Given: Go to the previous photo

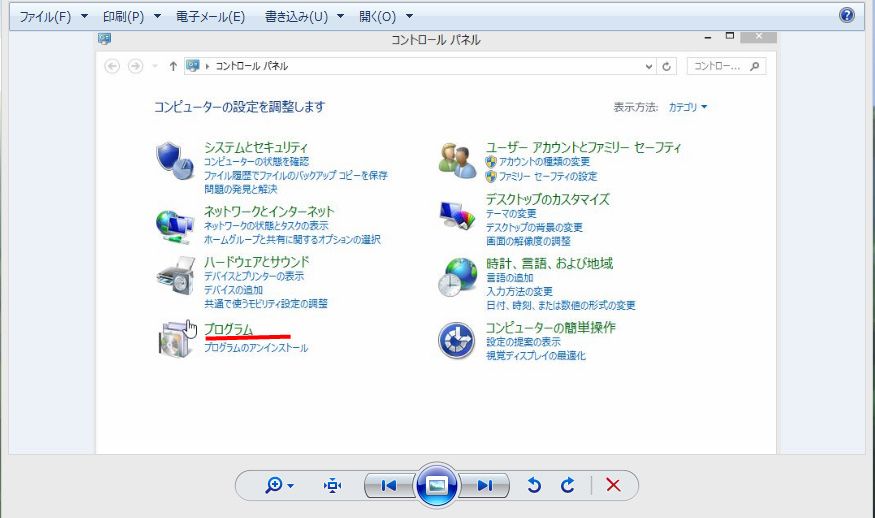Looking at the screenshot, I should 388,486.
